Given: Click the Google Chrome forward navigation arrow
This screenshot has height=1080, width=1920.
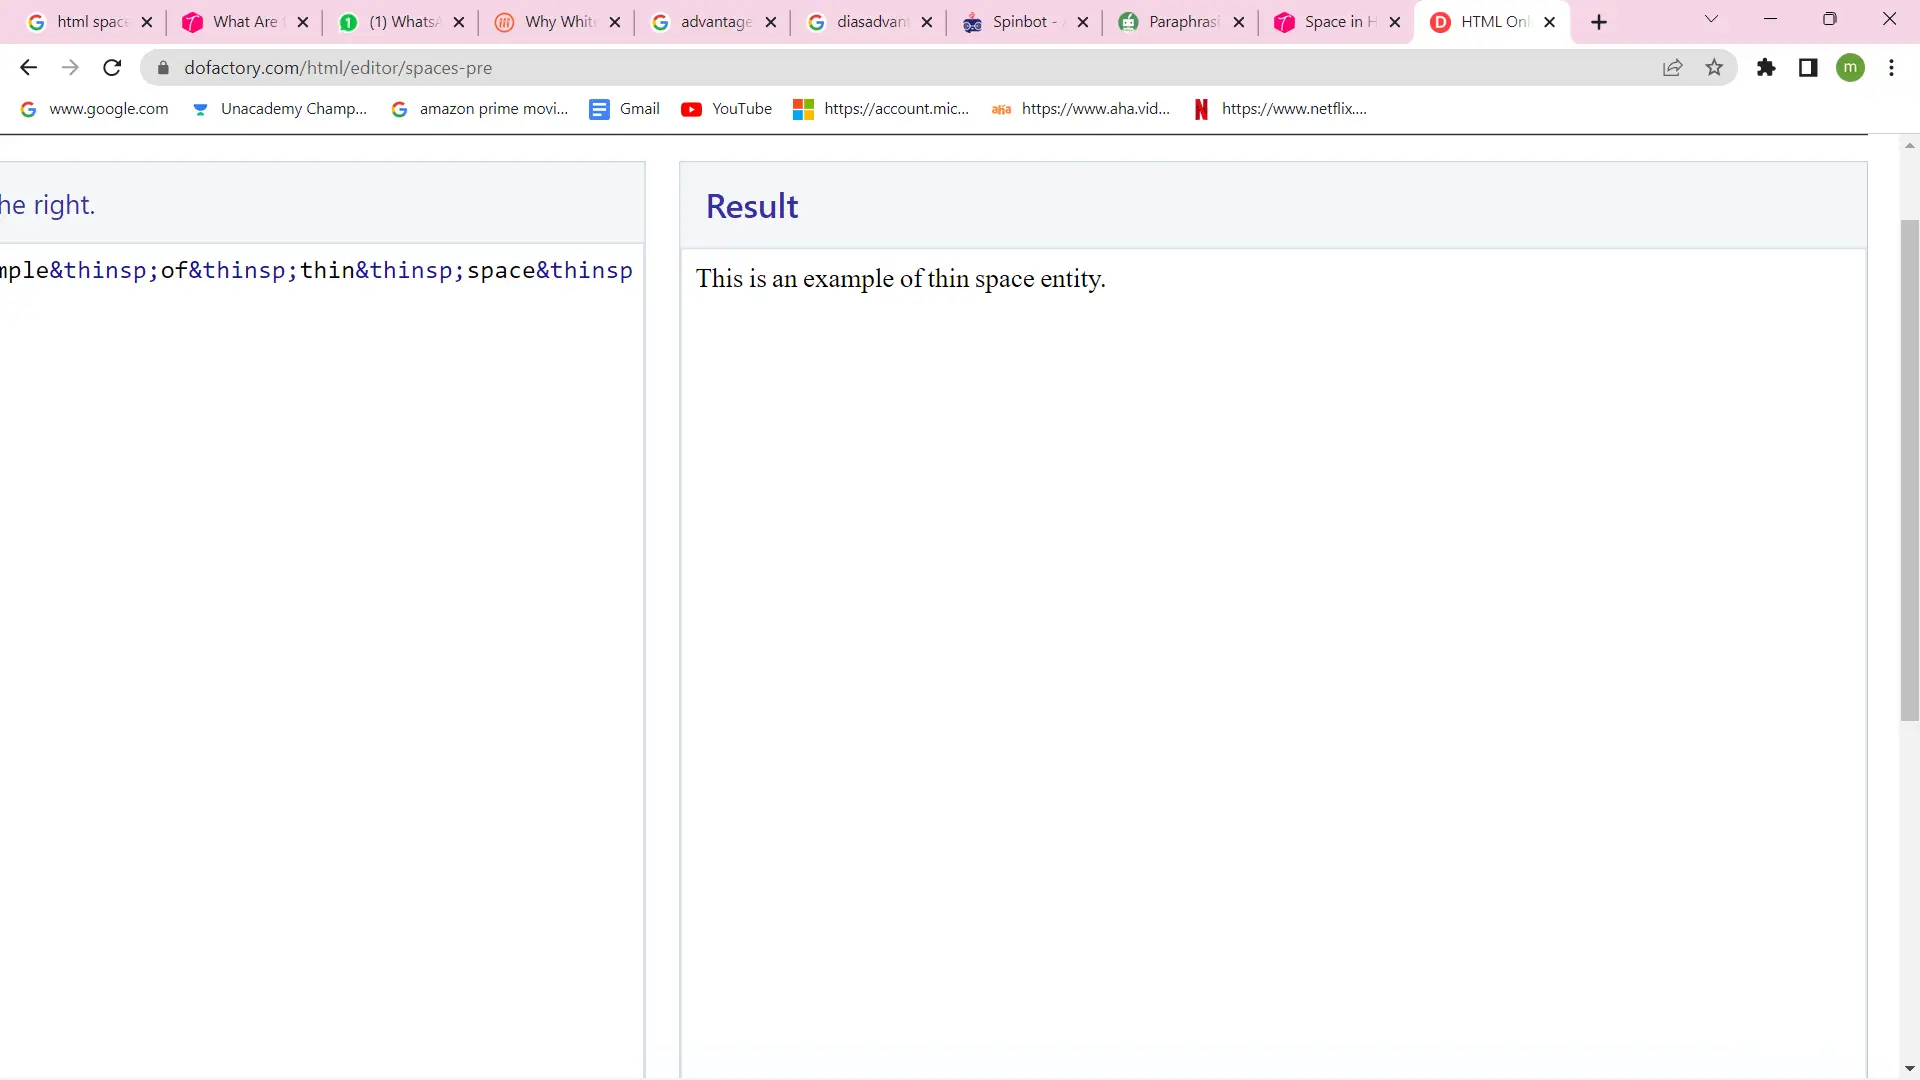Looking at the screenshot, I should pos(70,67).
